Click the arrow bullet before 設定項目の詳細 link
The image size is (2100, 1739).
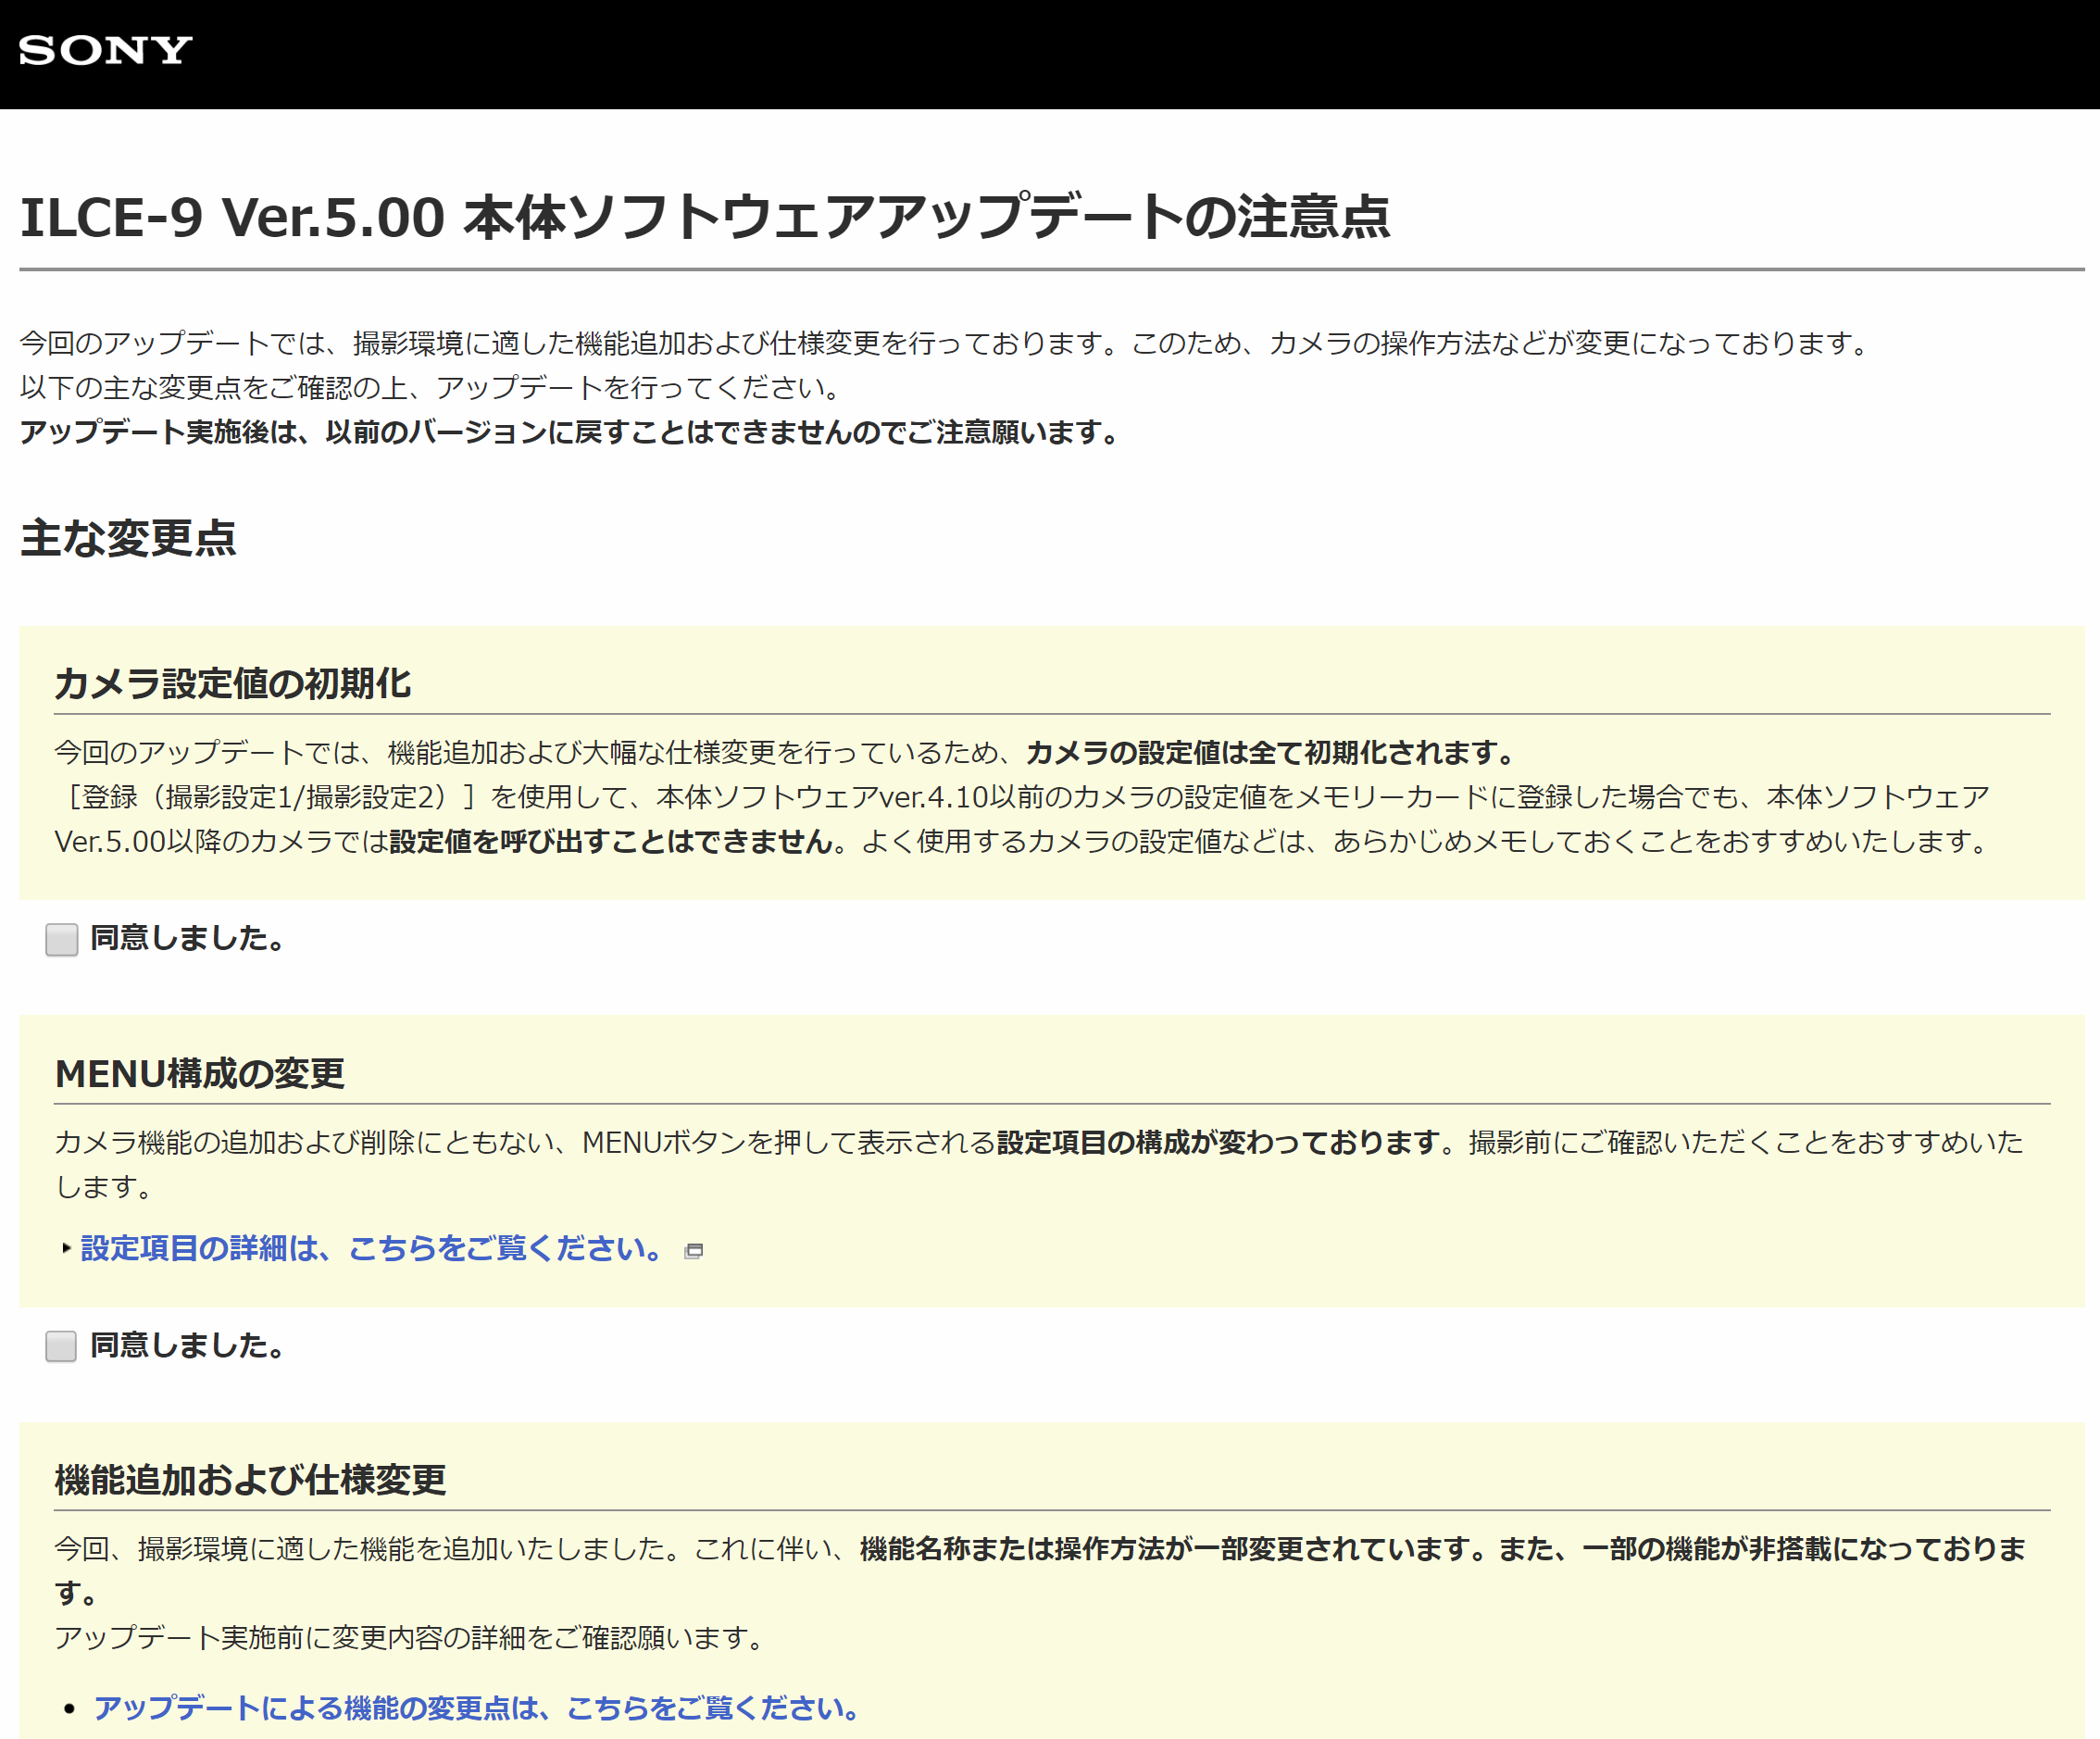[66, 1248]
